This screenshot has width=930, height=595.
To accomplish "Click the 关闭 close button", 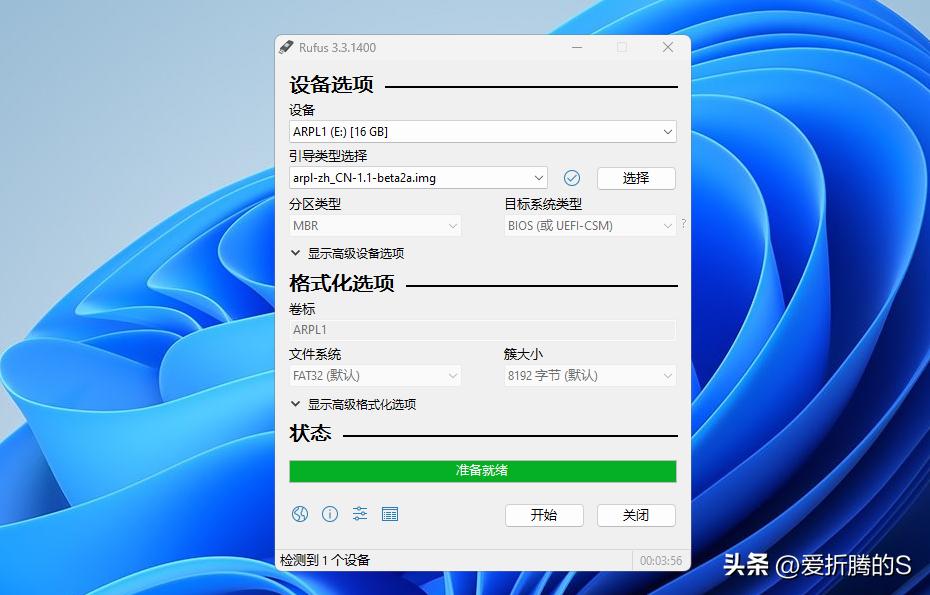I will pos(636,515).
